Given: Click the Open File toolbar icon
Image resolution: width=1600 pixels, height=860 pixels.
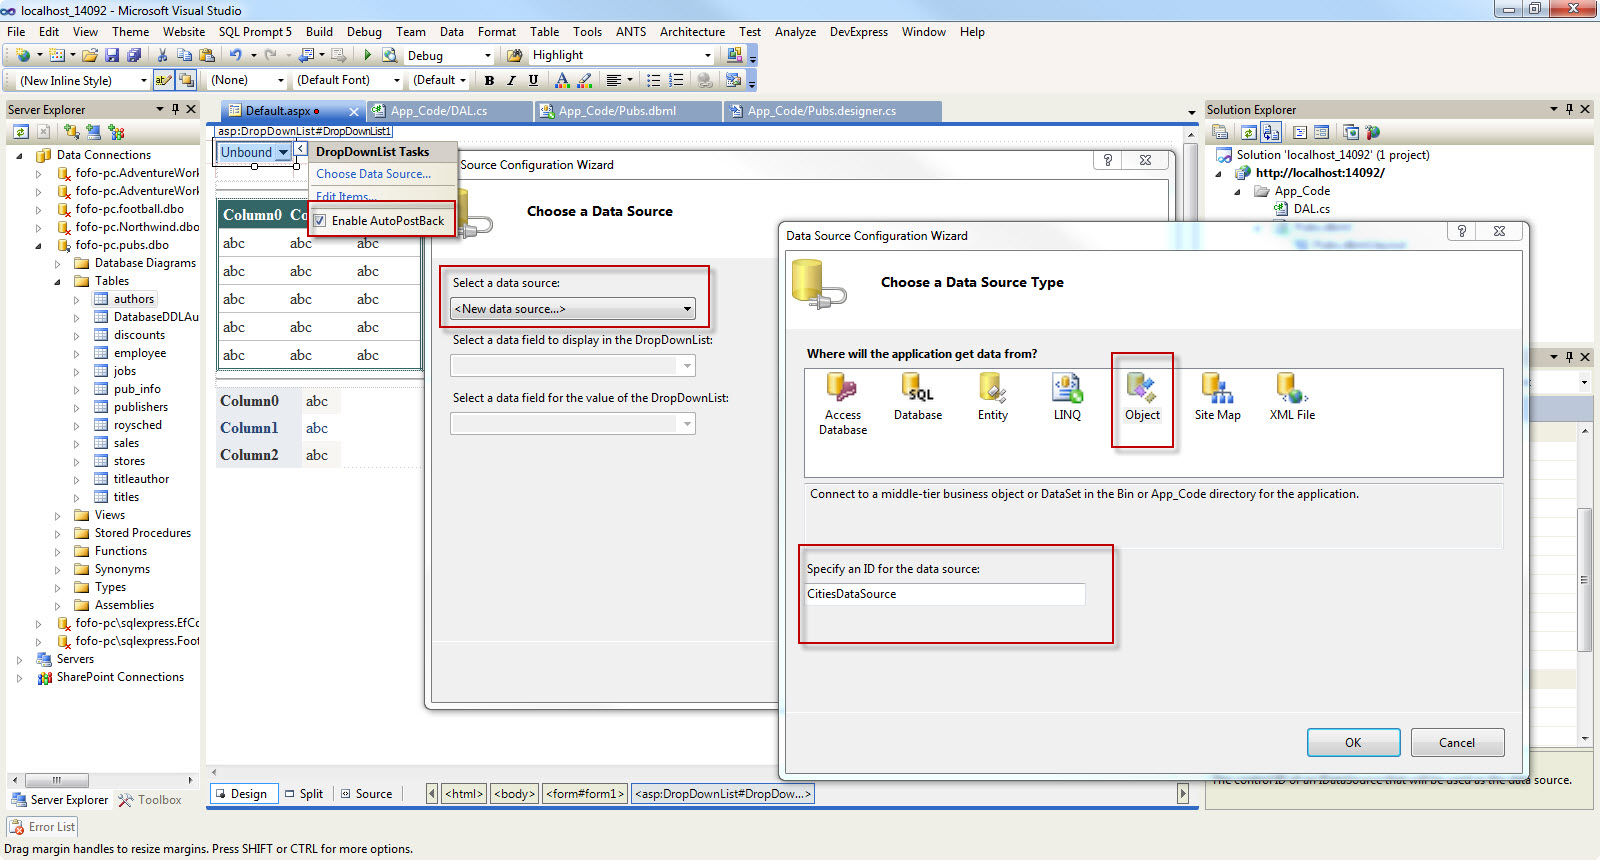Looking at the screenshot, I should (90, 55).
